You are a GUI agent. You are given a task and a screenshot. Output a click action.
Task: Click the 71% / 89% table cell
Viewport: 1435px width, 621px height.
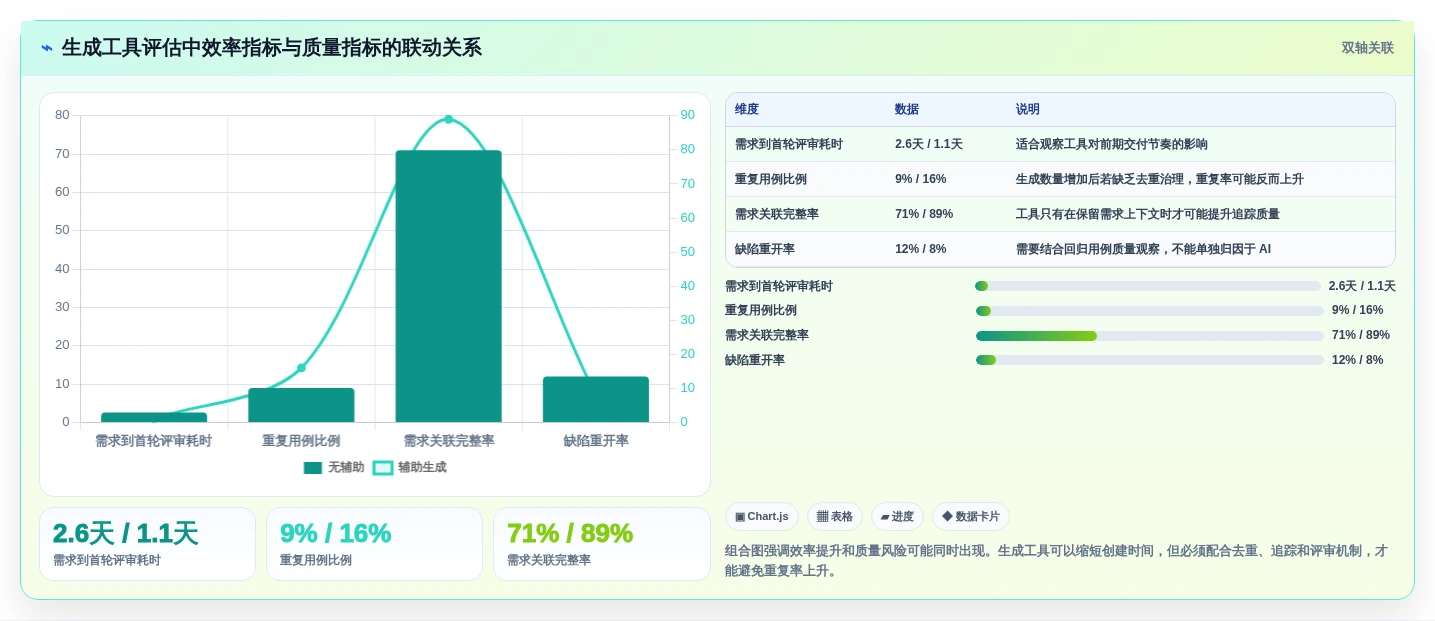[x=924, y=214]
